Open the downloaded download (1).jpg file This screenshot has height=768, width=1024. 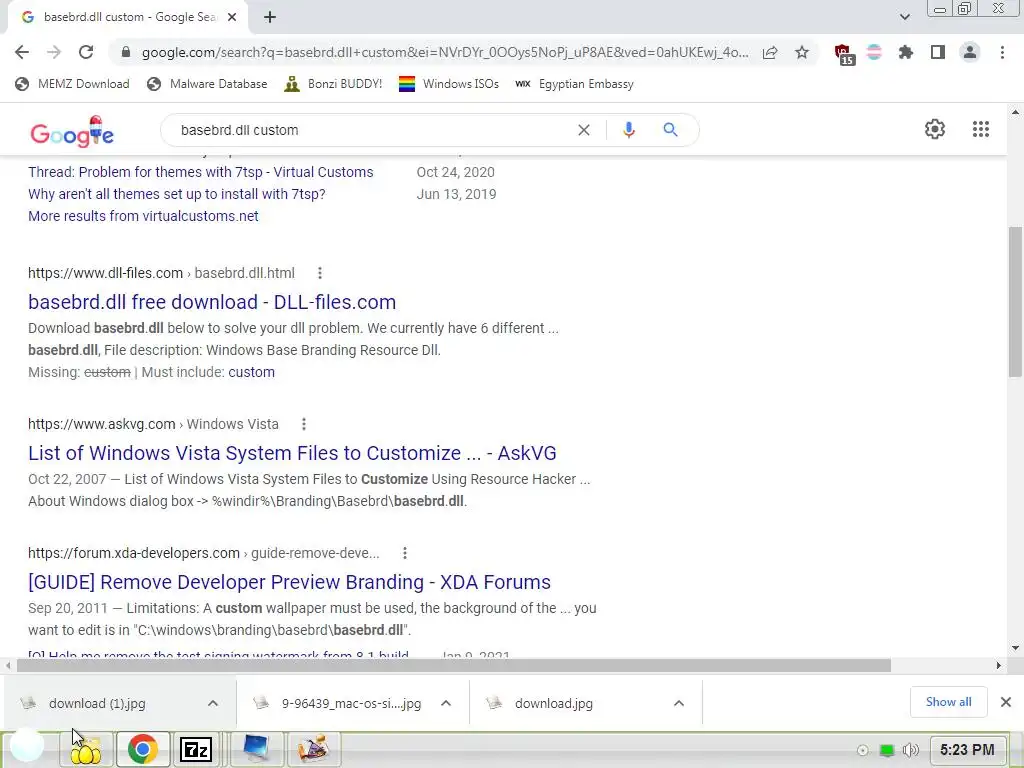point(98,703)
